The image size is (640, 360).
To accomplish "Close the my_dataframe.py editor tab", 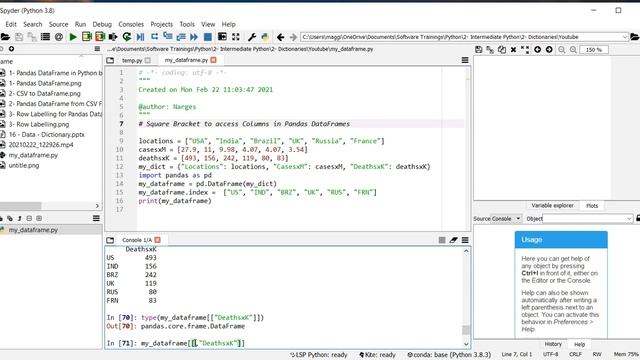I will 213,60.
